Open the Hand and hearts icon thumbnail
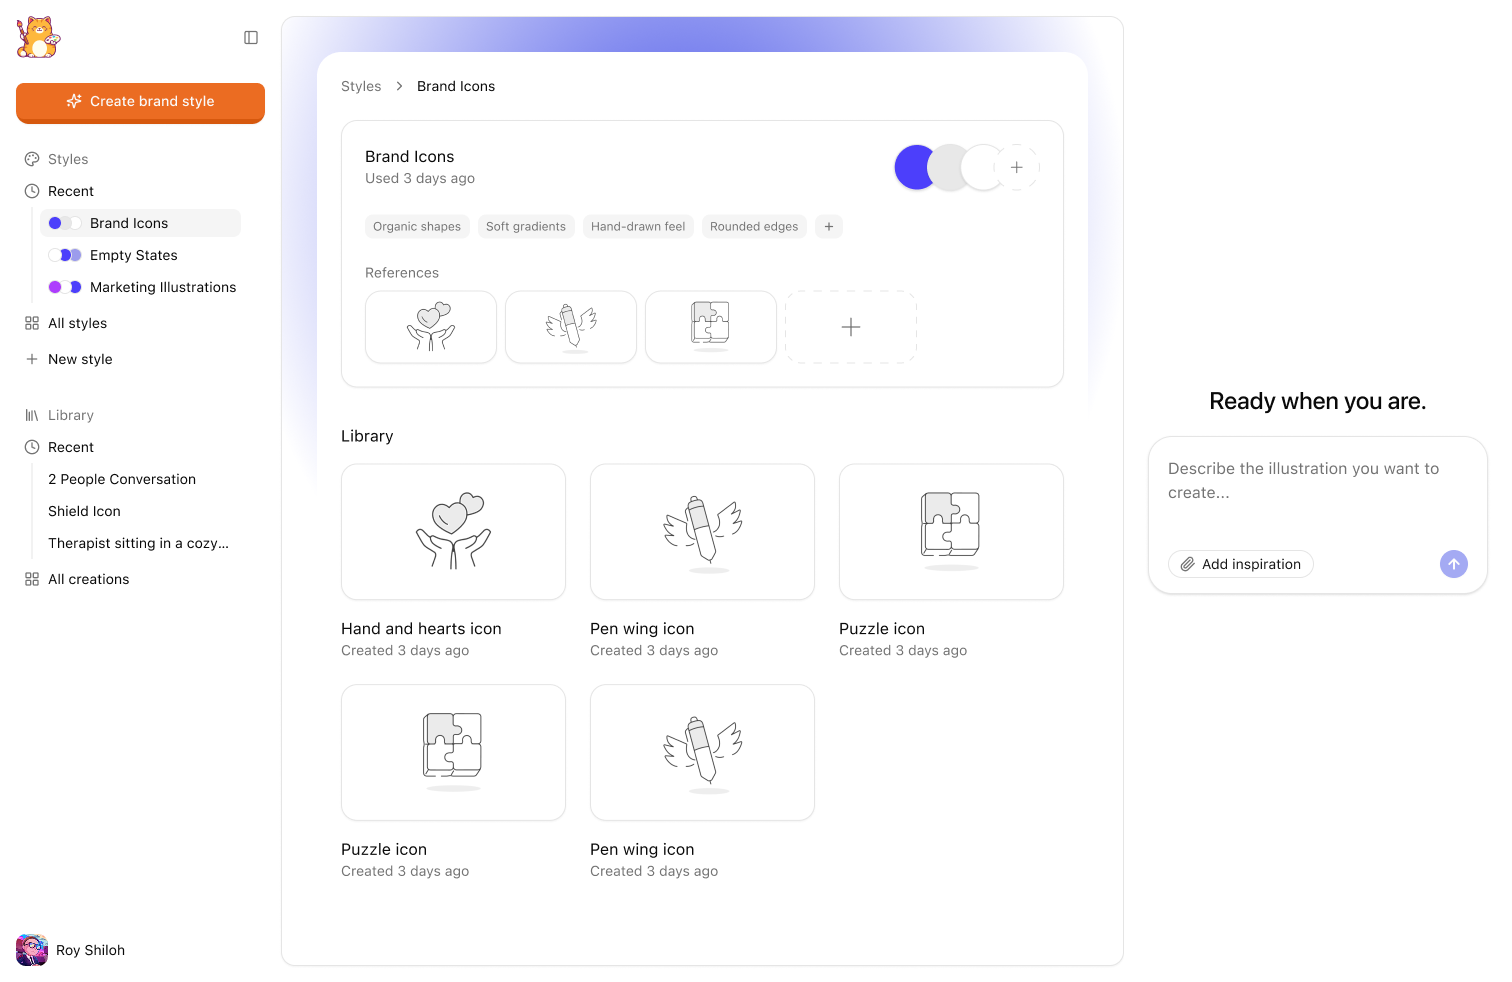Viewport: 1512px width, 982px height. point(453,532)
